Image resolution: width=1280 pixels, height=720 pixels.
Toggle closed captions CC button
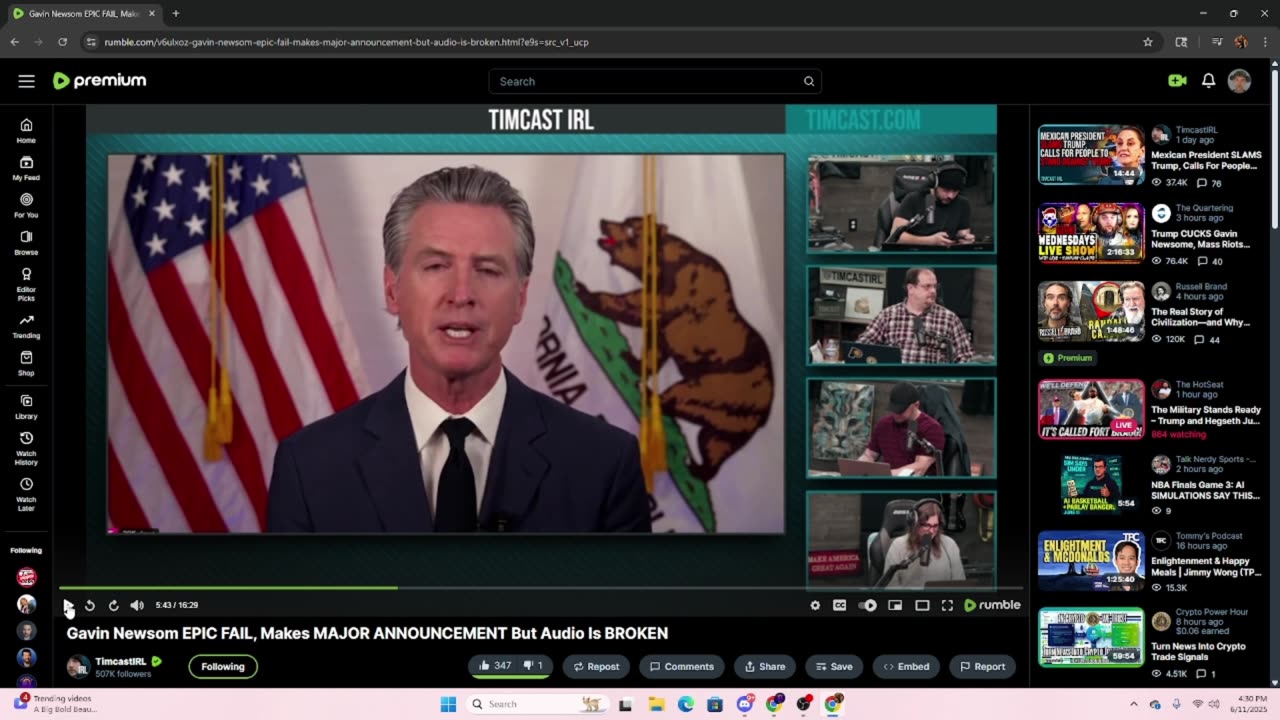[840, 605]
